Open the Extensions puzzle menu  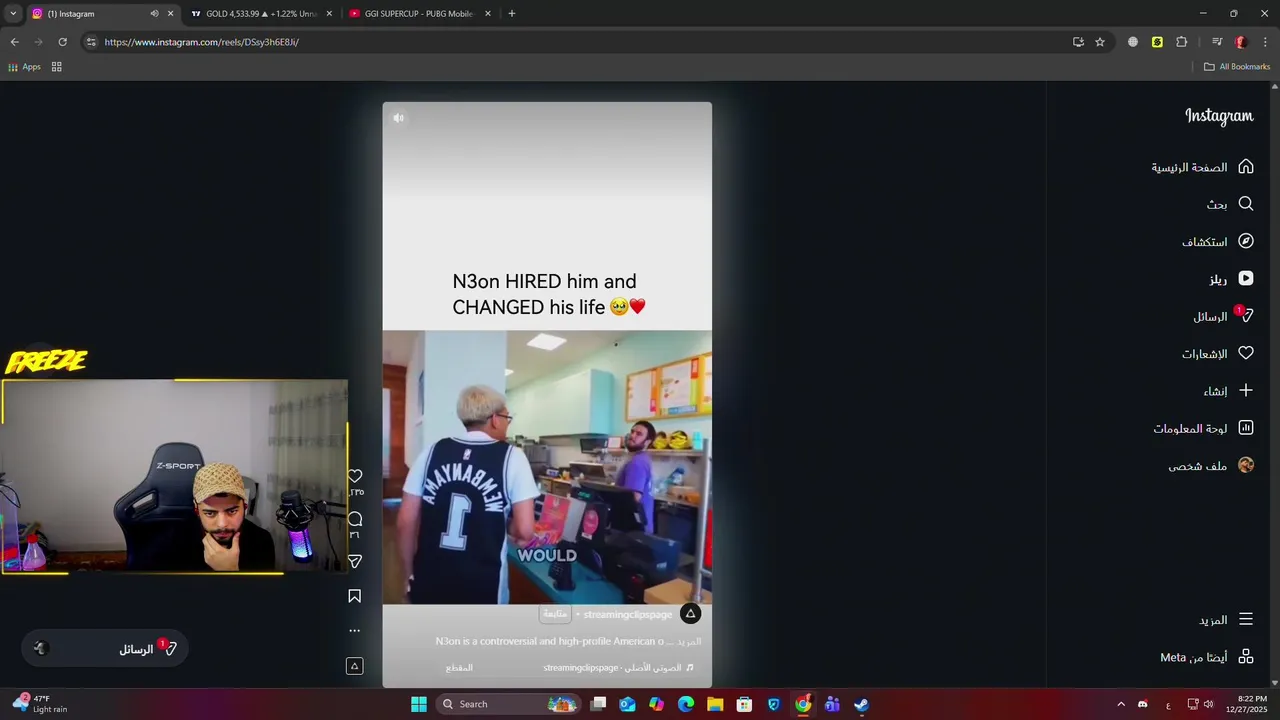click(1182, 42)
